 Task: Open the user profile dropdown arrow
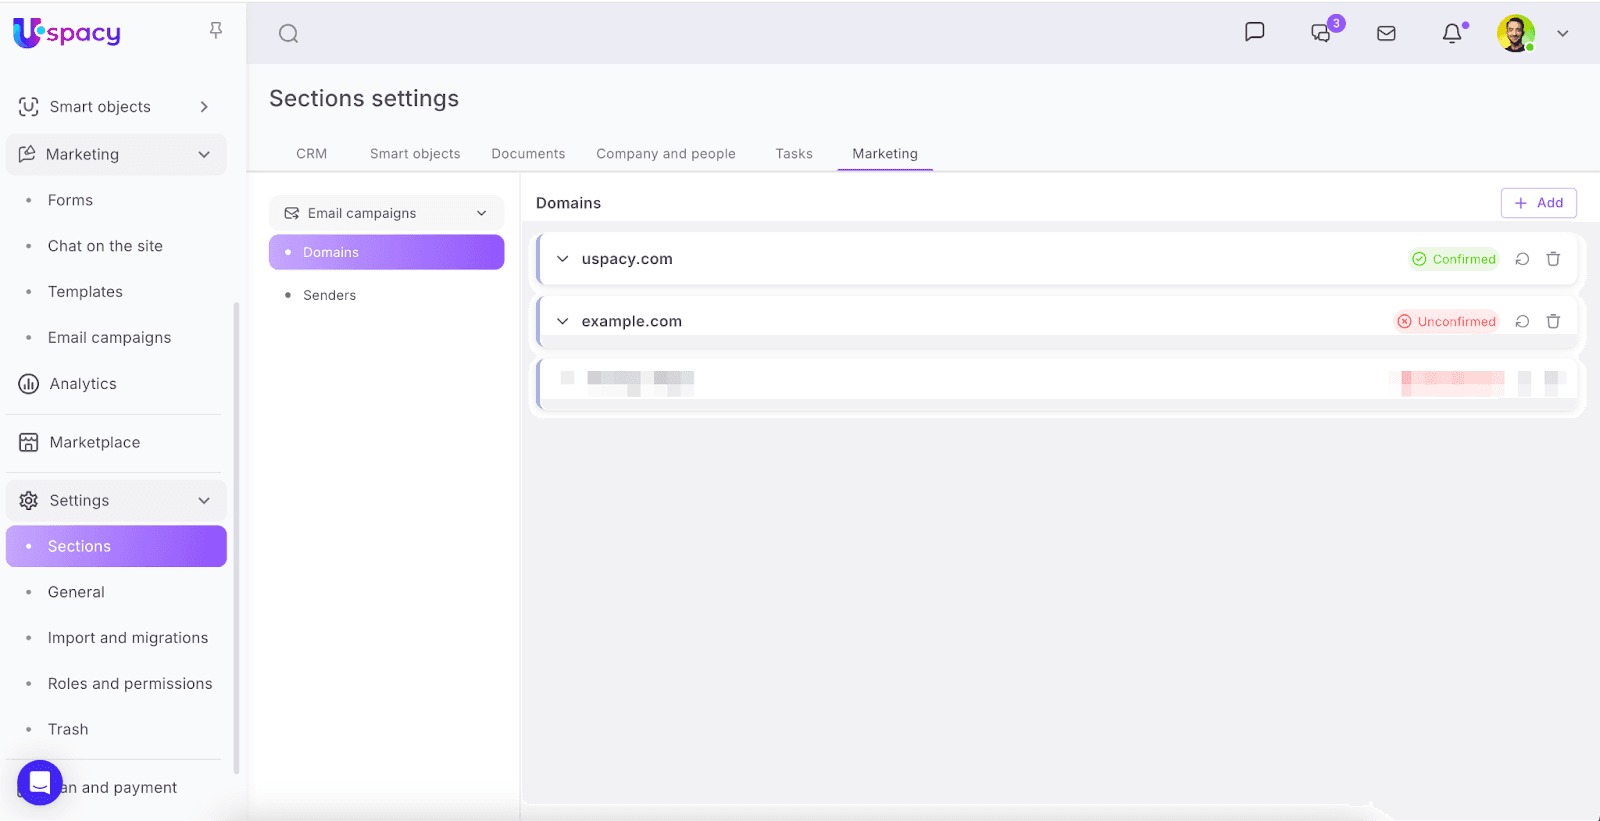tap(1562, 34)
